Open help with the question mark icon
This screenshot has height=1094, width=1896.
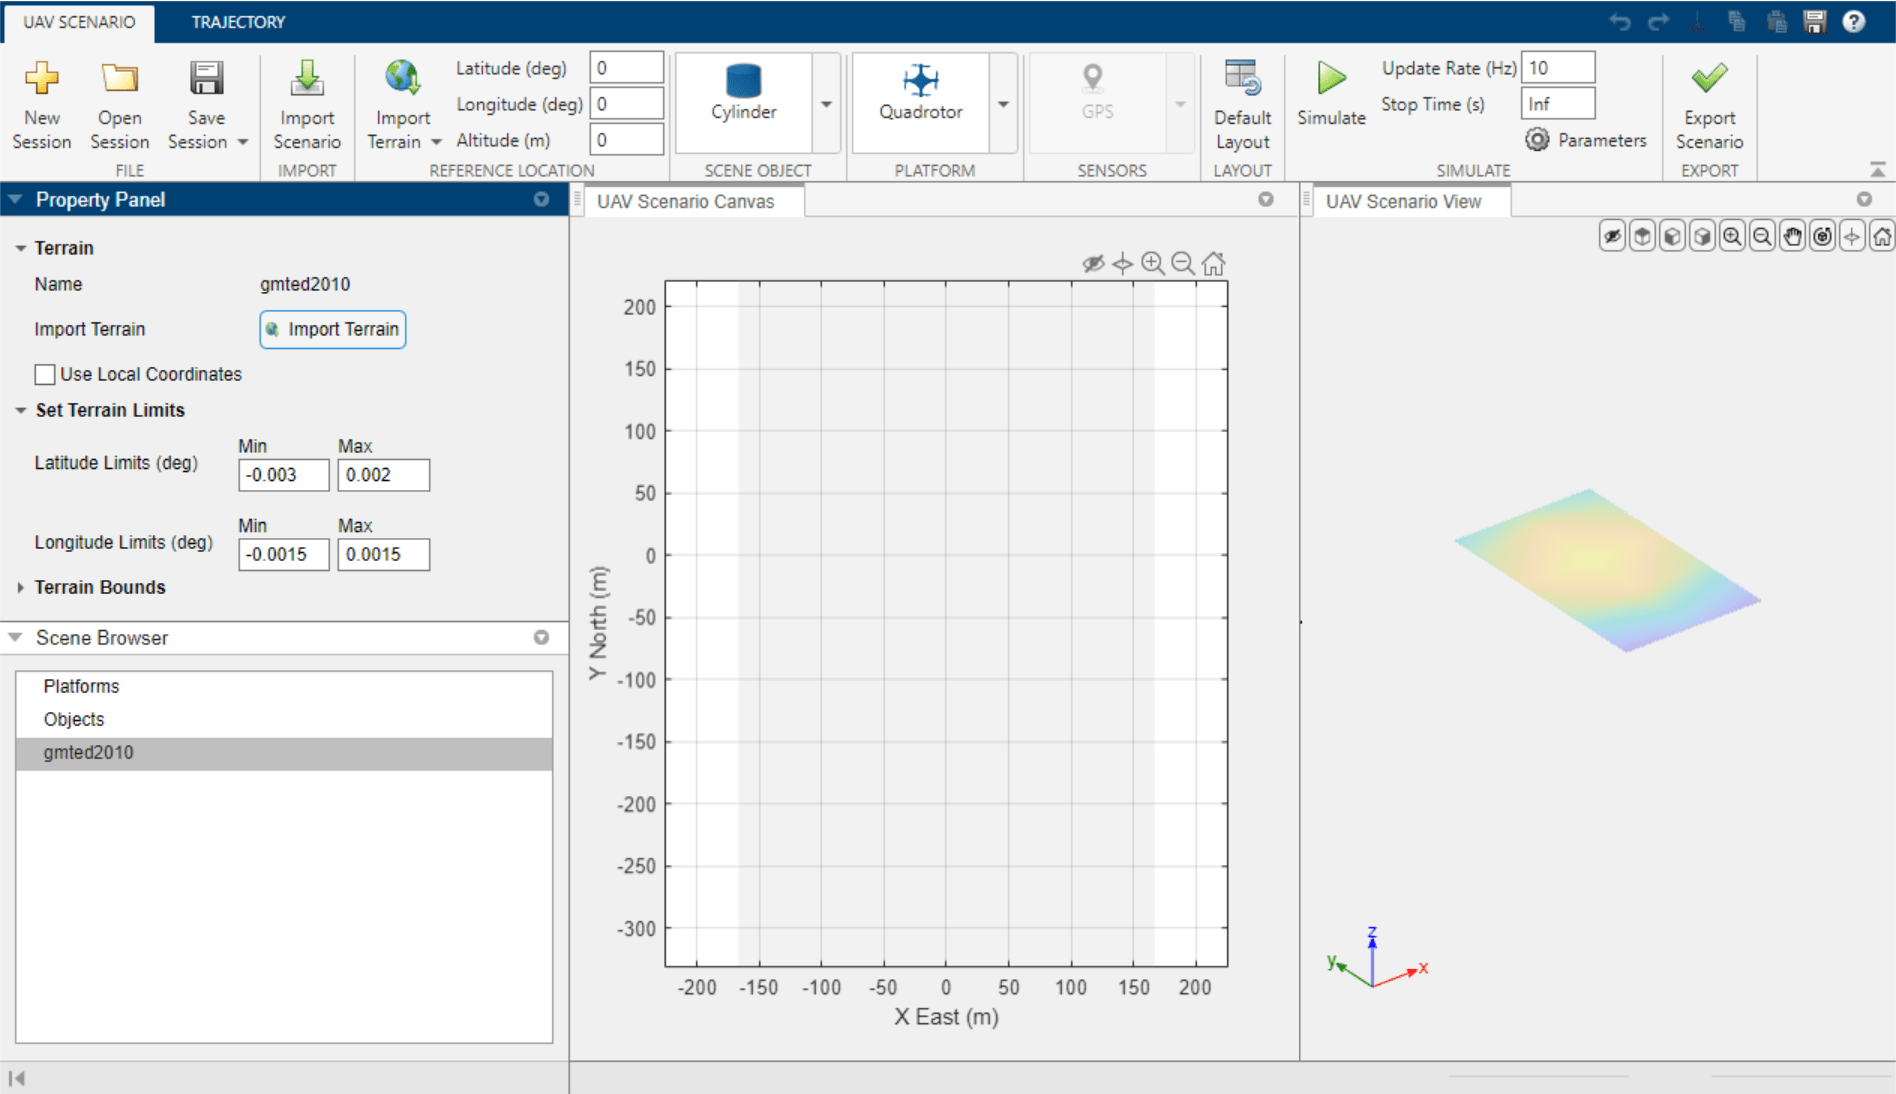click(1854, 22)
